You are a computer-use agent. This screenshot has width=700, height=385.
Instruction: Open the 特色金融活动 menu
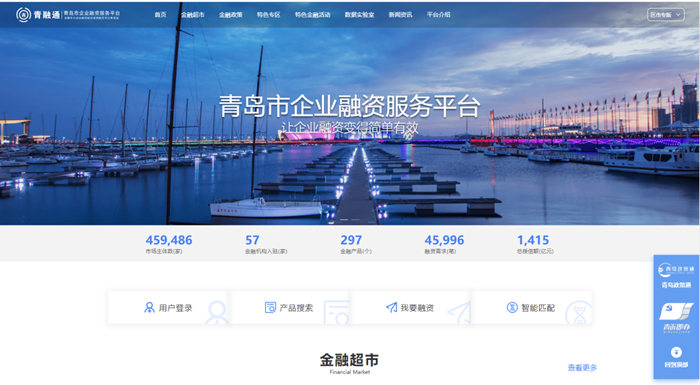[312, 15]
